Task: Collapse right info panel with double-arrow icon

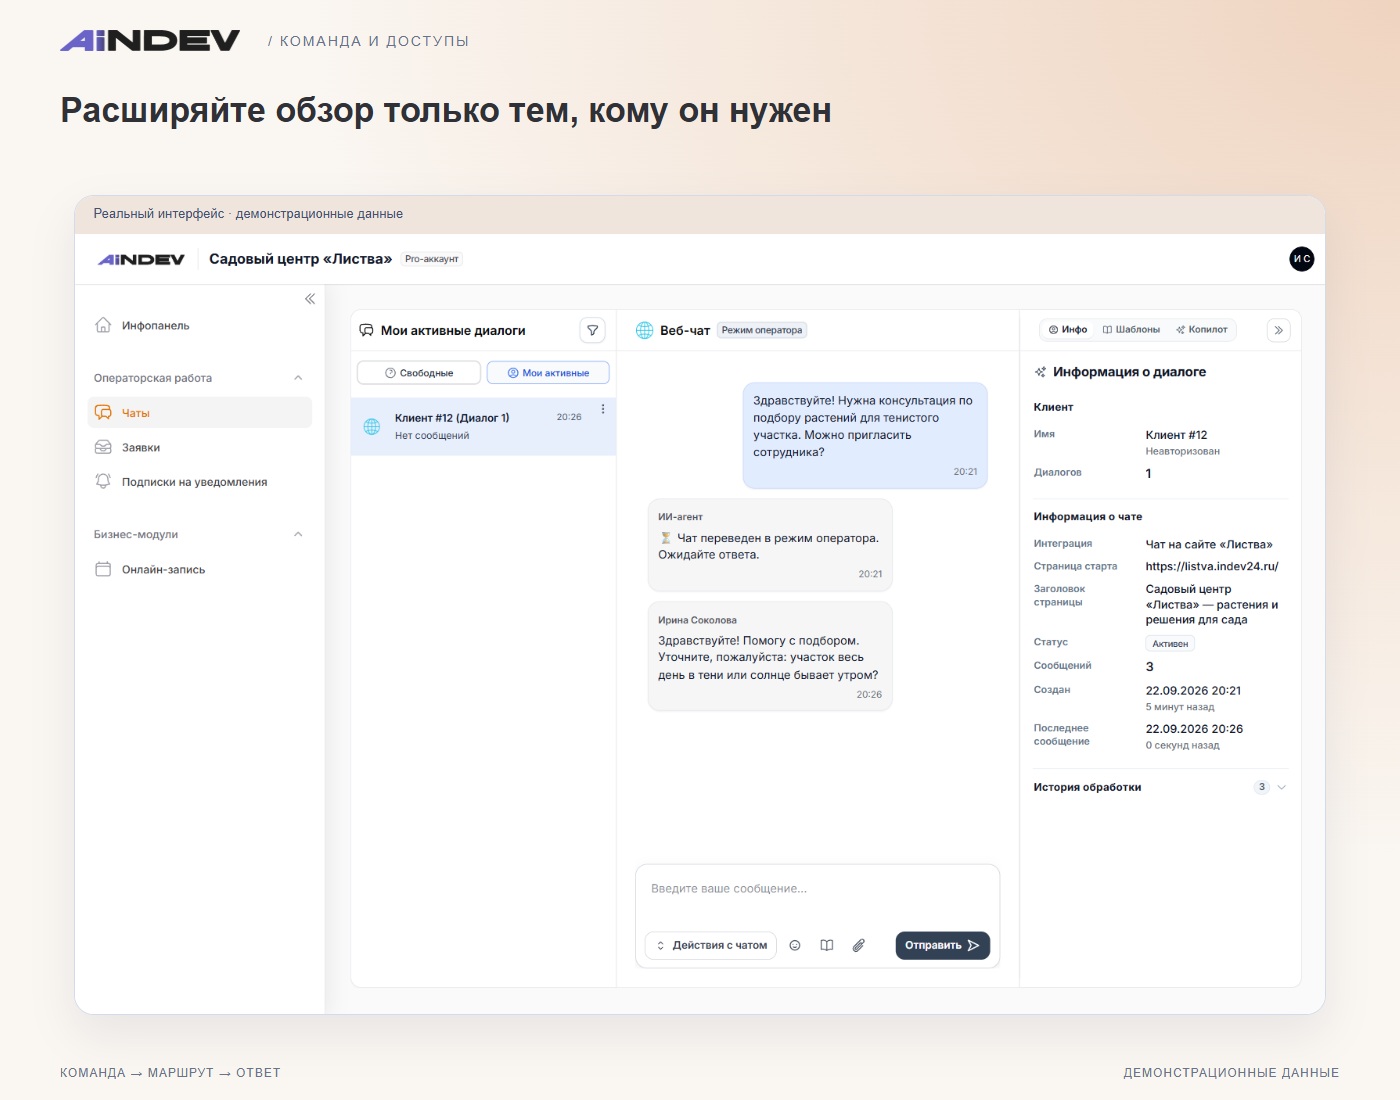Action: (x=1279, y=330)
